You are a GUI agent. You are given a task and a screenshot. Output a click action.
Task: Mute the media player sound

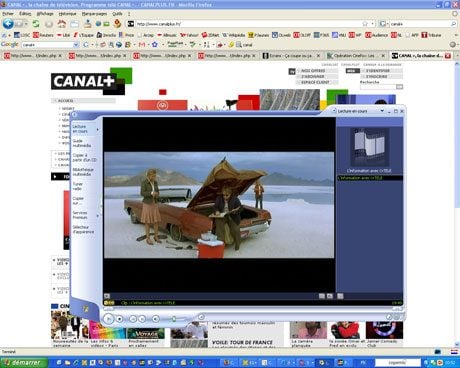point(155,319)
